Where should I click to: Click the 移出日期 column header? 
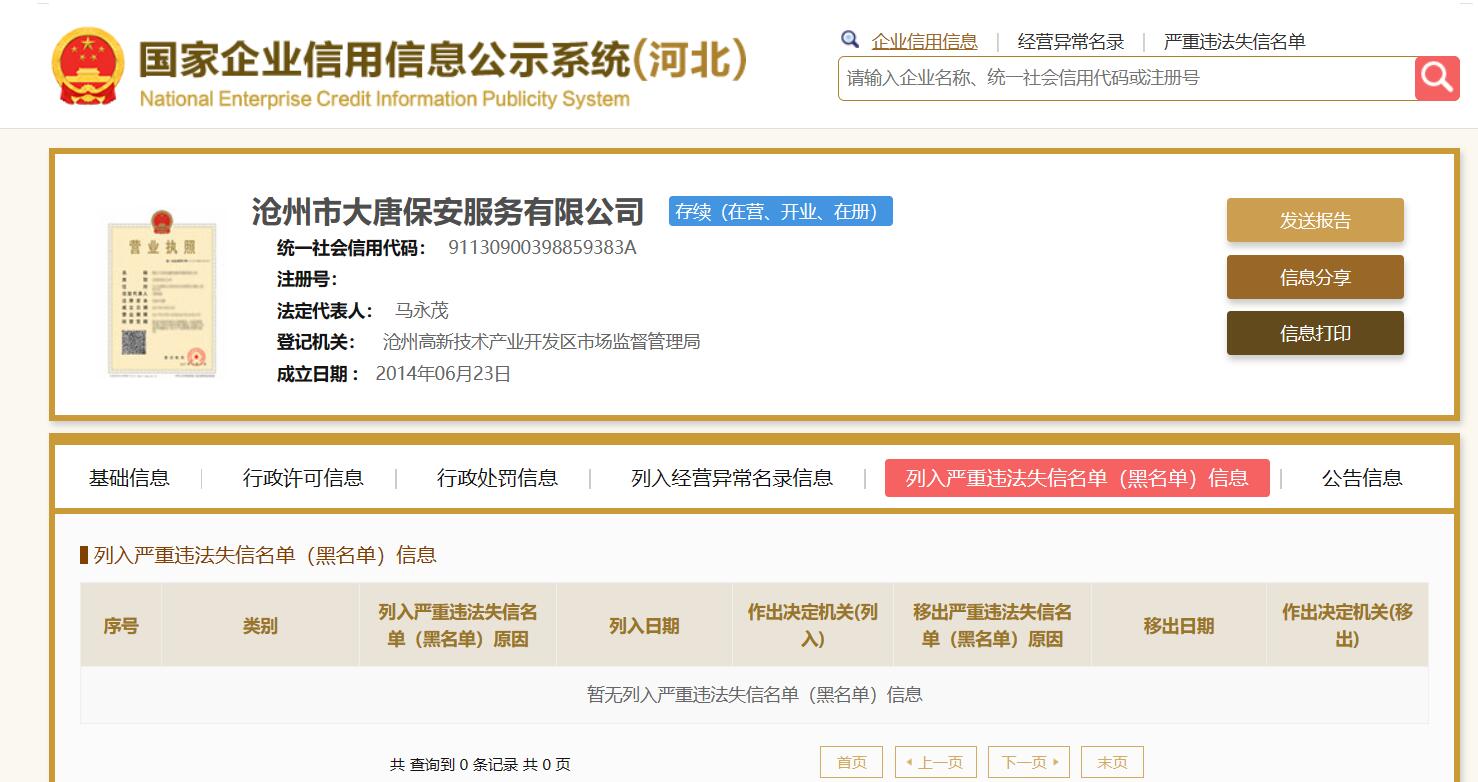click(1179, 626)
